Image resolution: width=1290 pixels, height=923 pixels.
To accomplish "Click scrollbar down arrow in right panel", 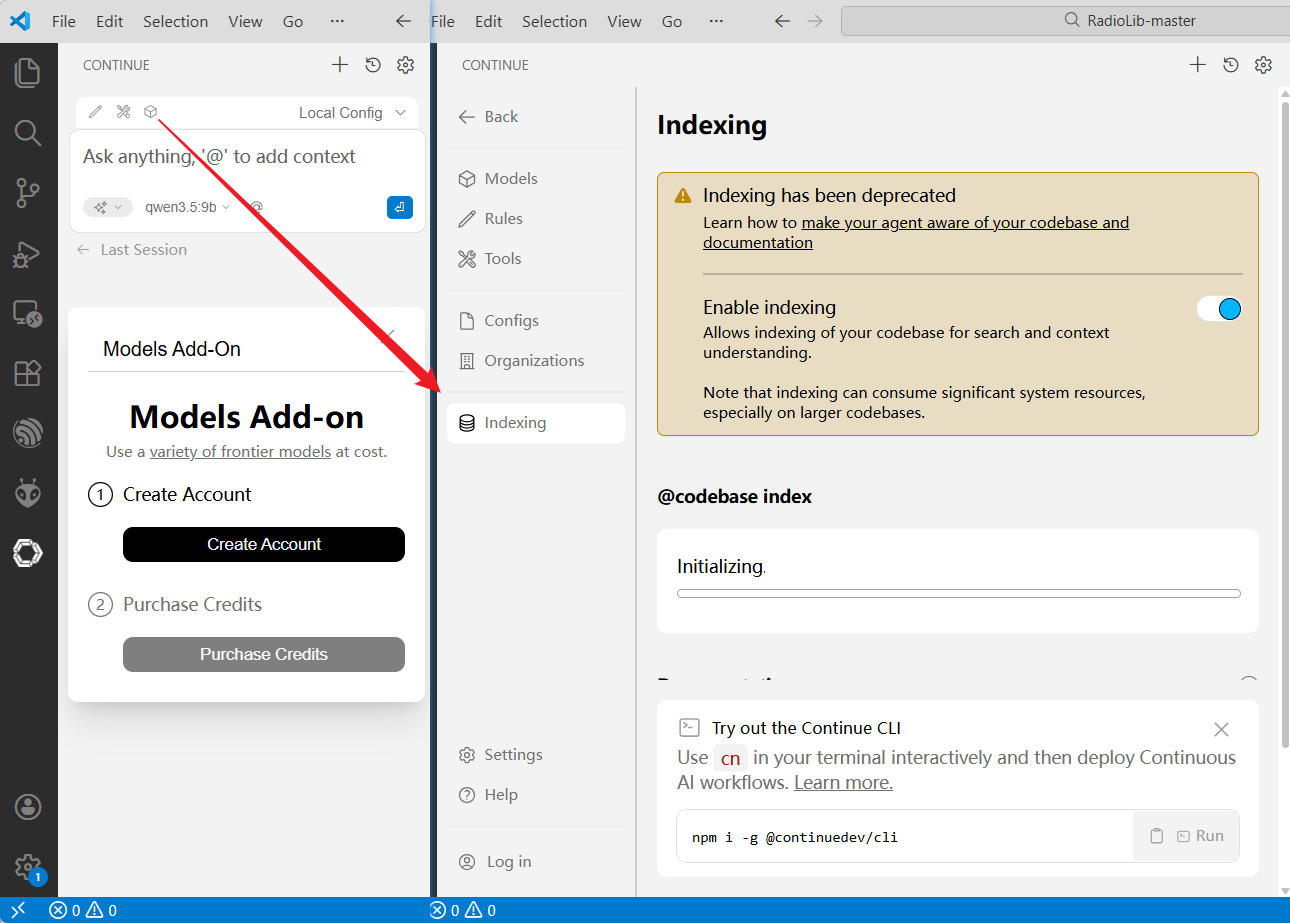I will 1284,891.
